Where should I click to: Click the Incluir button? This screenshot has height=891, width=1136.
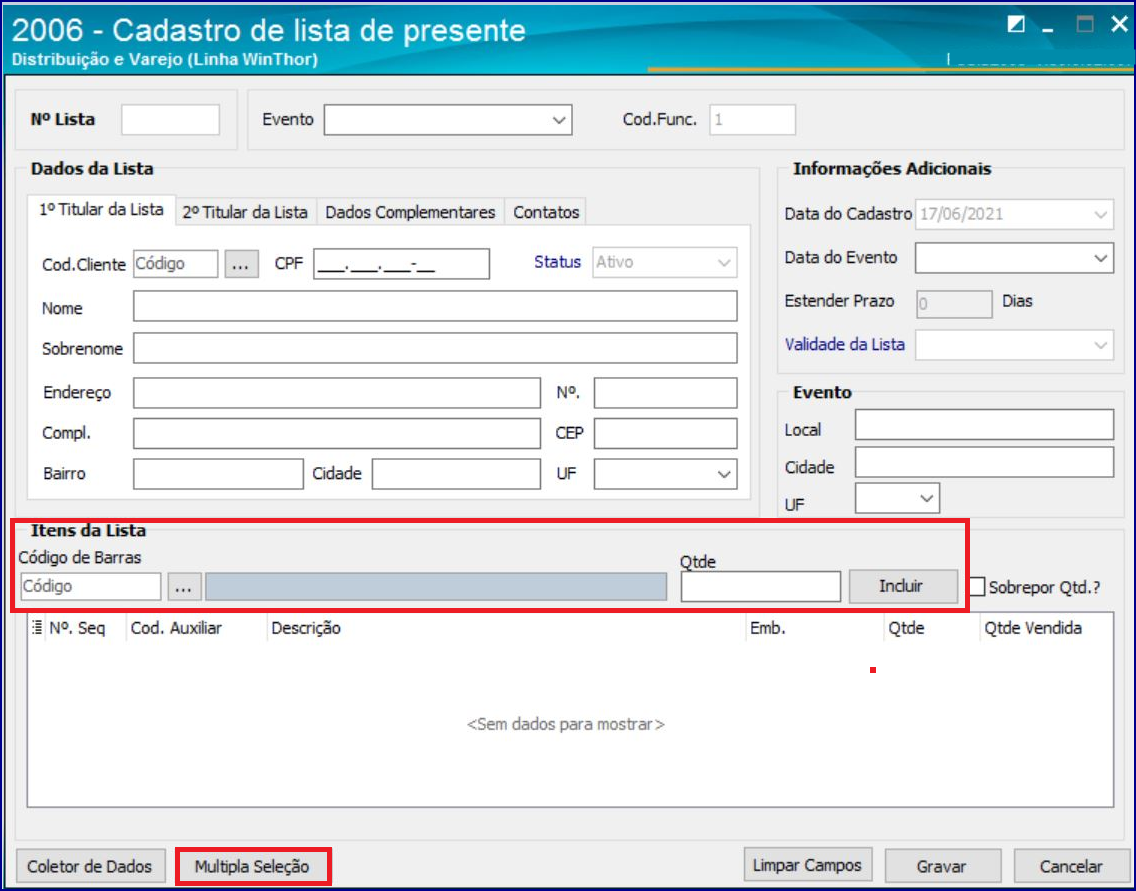[903, 586]
